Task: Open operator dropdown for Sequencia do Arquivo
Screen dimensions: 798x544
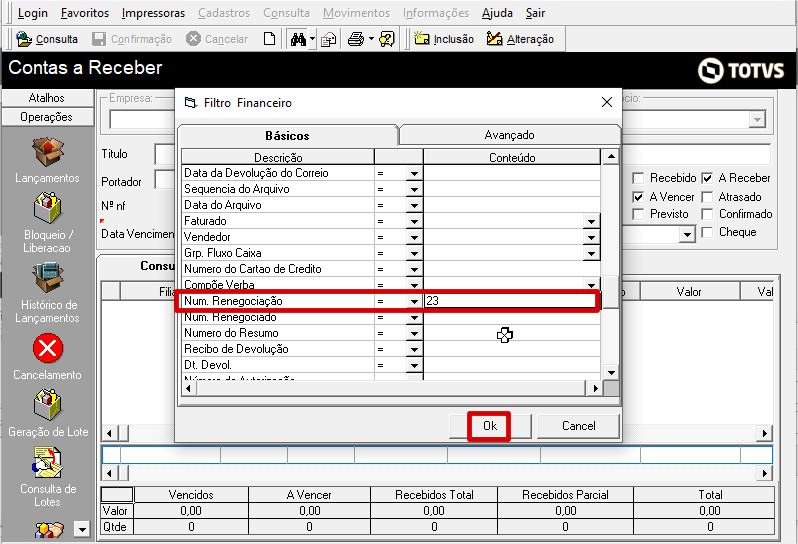Action: click(x=414, y=189)
